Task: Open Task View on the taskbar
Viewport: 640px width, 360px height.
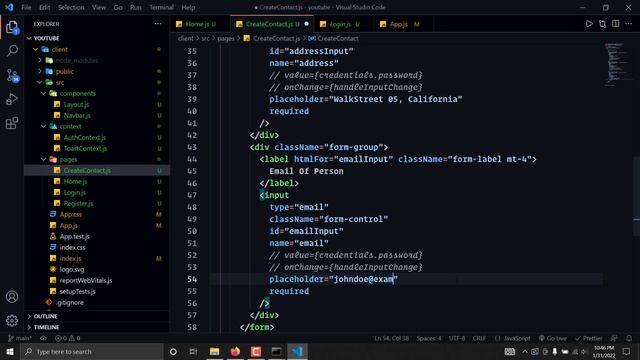Action: (193, 351)
